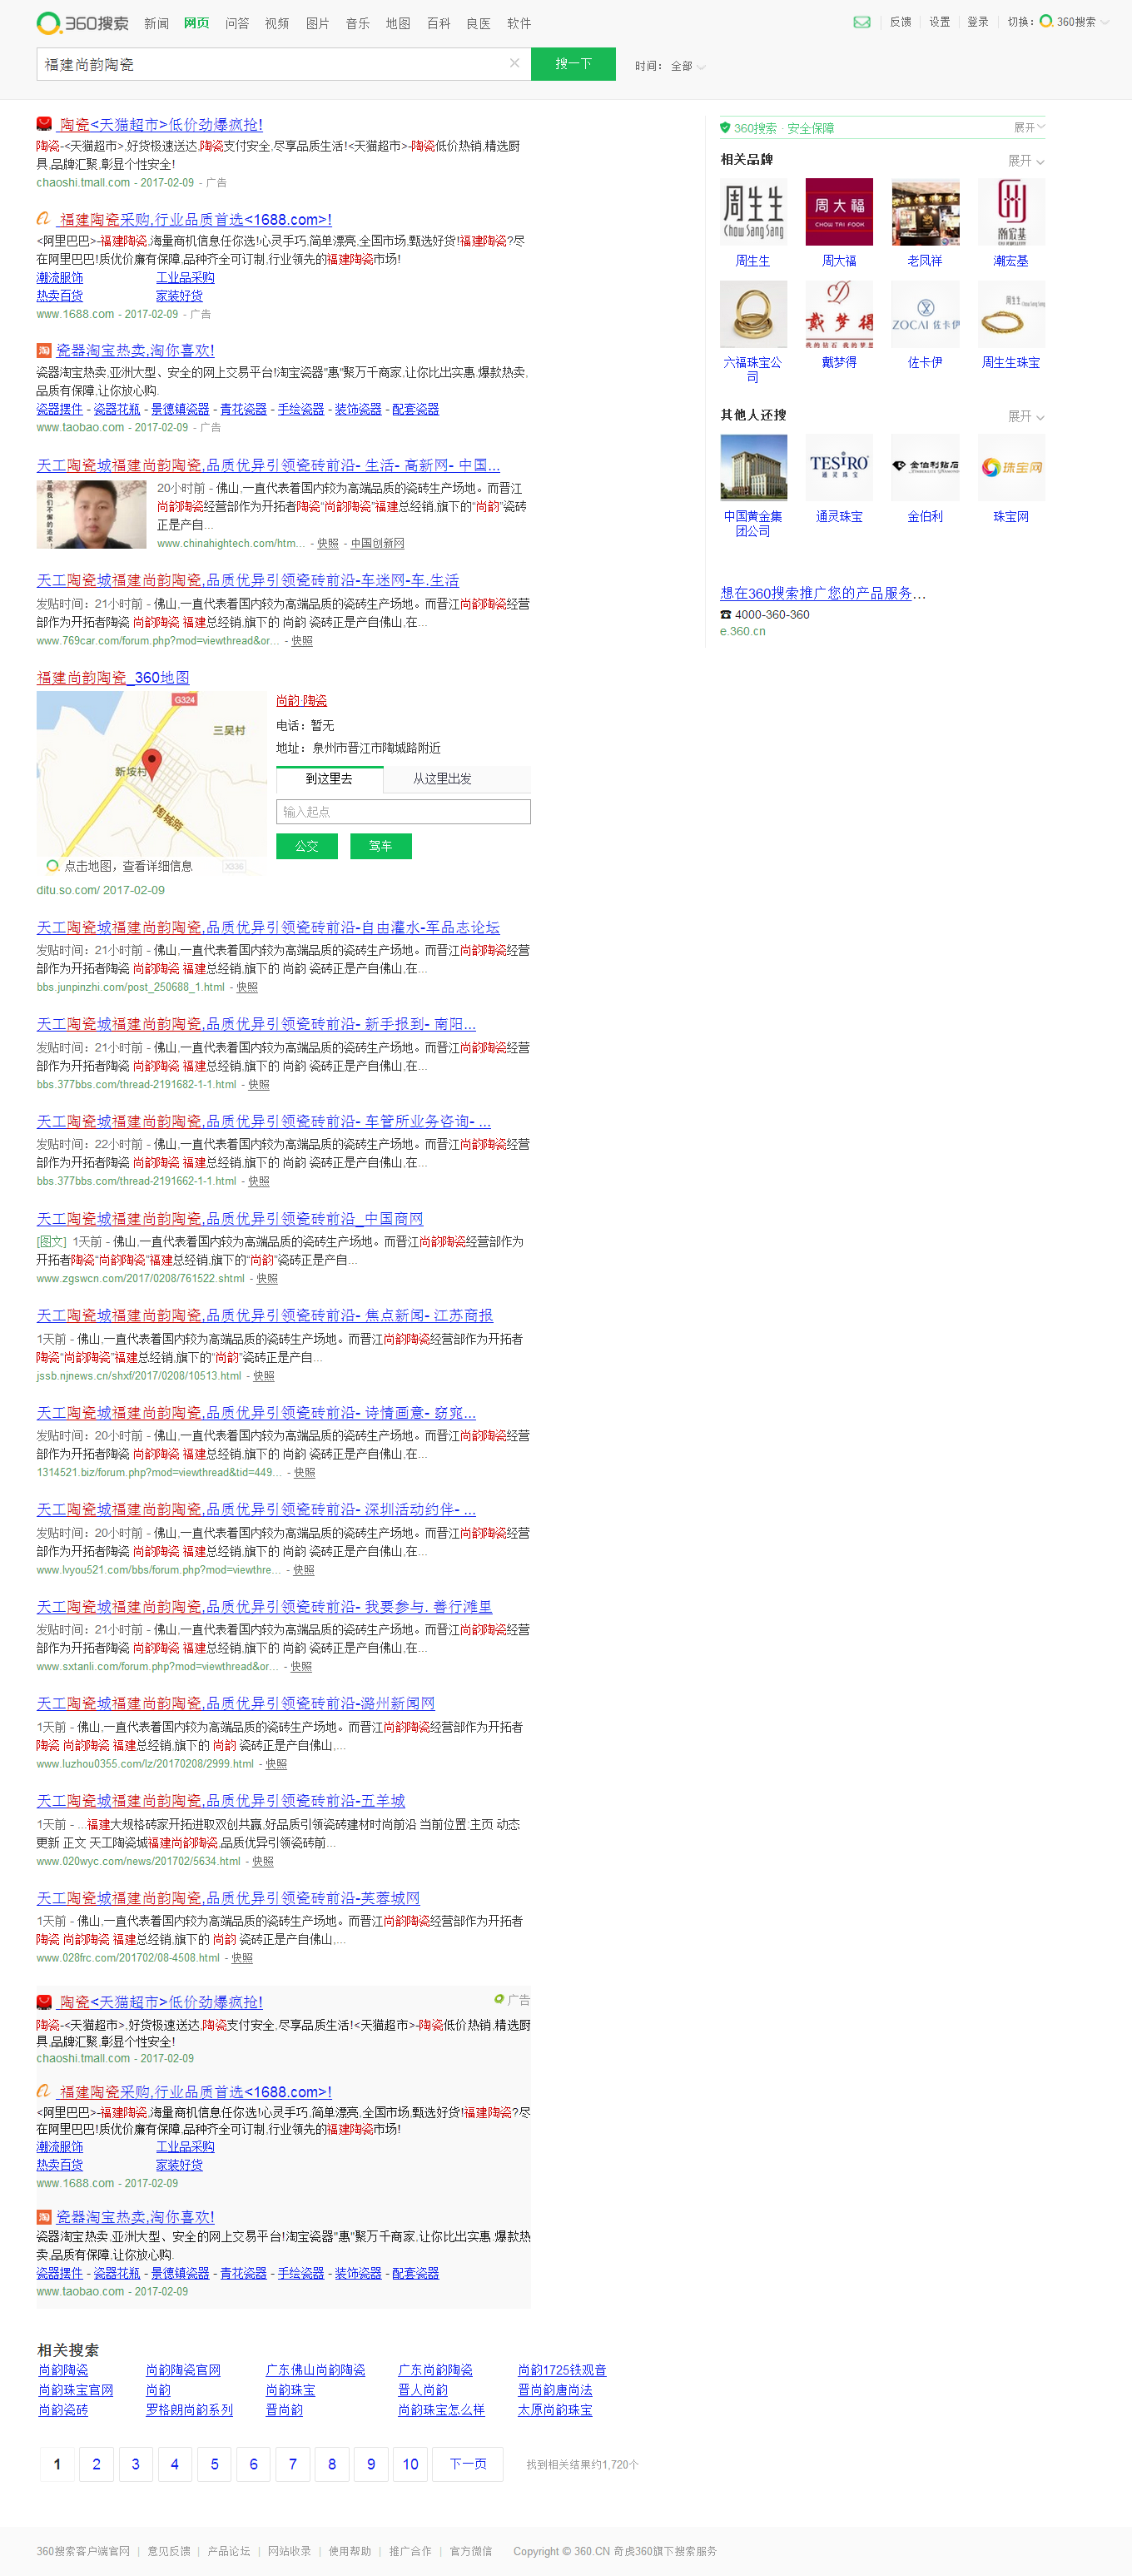The image size is (1132, 2576).
Task: Click the green 广告 badge icon in bottom ads
Action: 499,1999
